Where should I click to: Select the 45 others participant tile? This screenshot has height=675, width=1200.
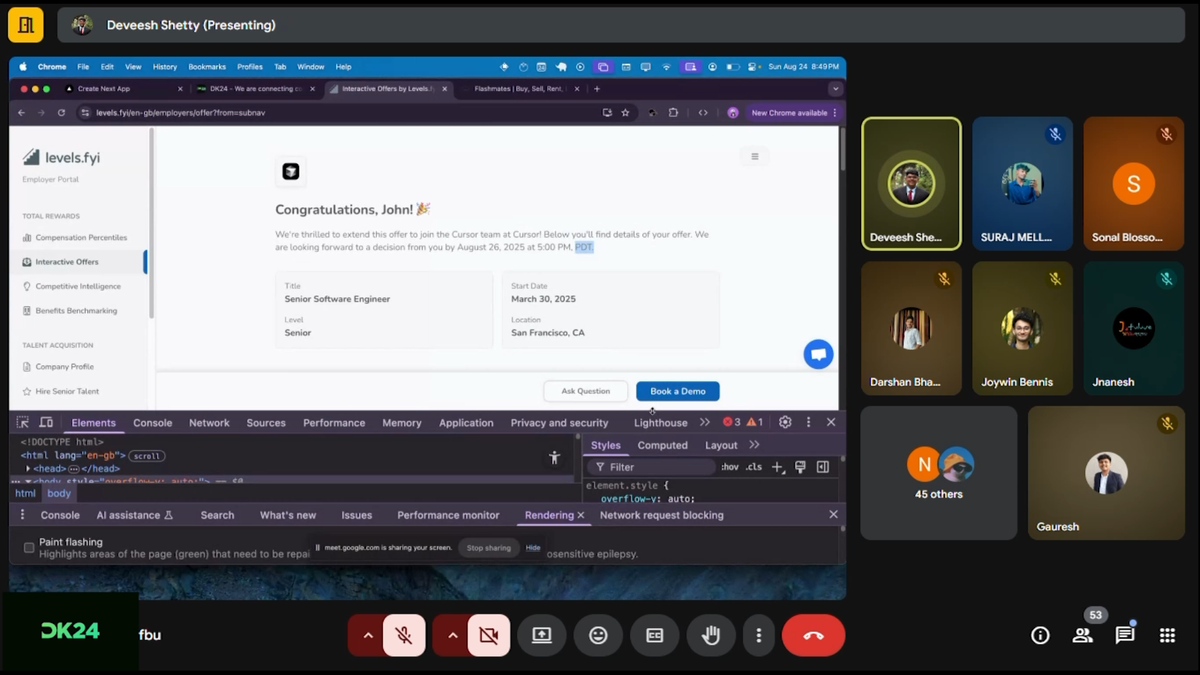(x=939, y=473)
